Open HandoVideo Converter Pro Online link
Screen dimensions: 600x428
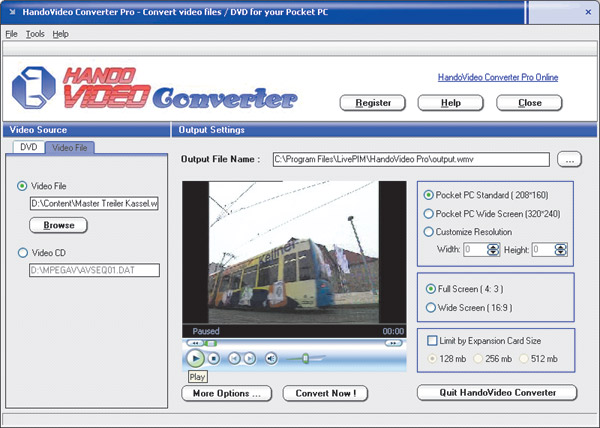[498, 77]
